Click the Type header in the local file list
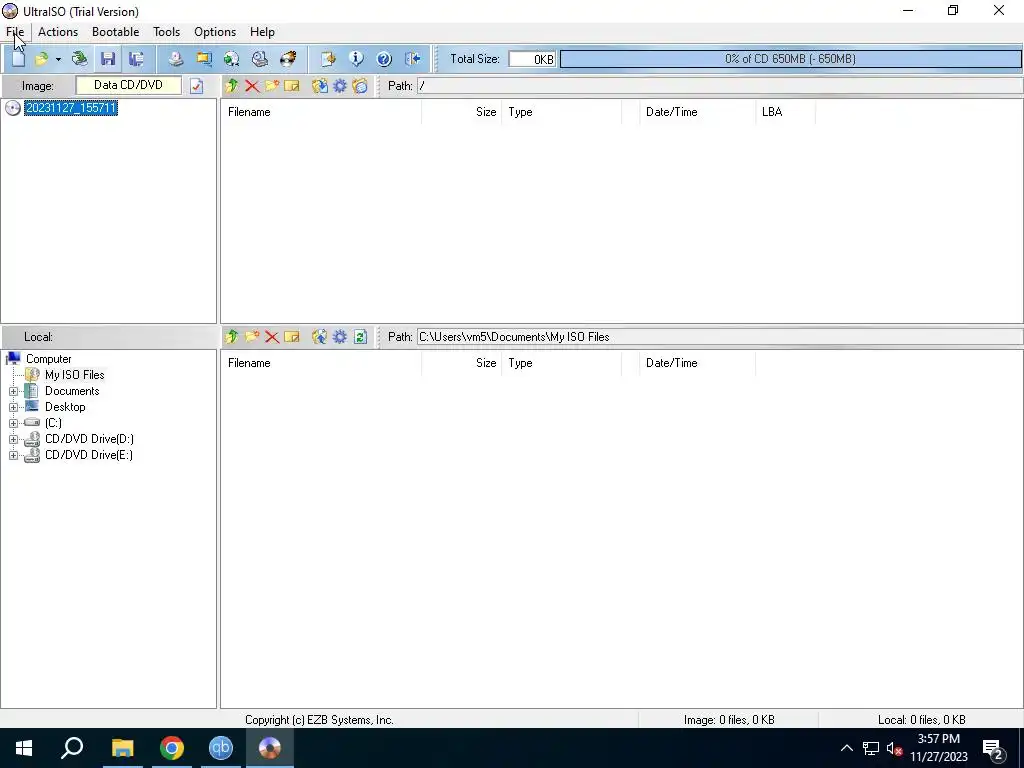The height and width of the screenshot is (768, 1024). click(x=562, y=363)
